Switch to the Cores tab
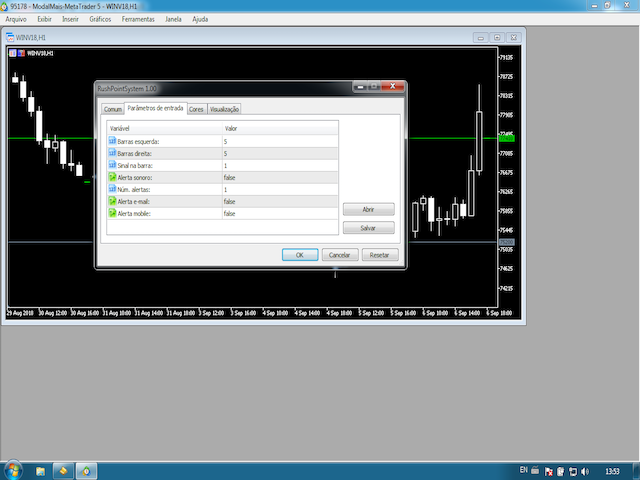This screenshot has width=640, height=480. point(196,109)
